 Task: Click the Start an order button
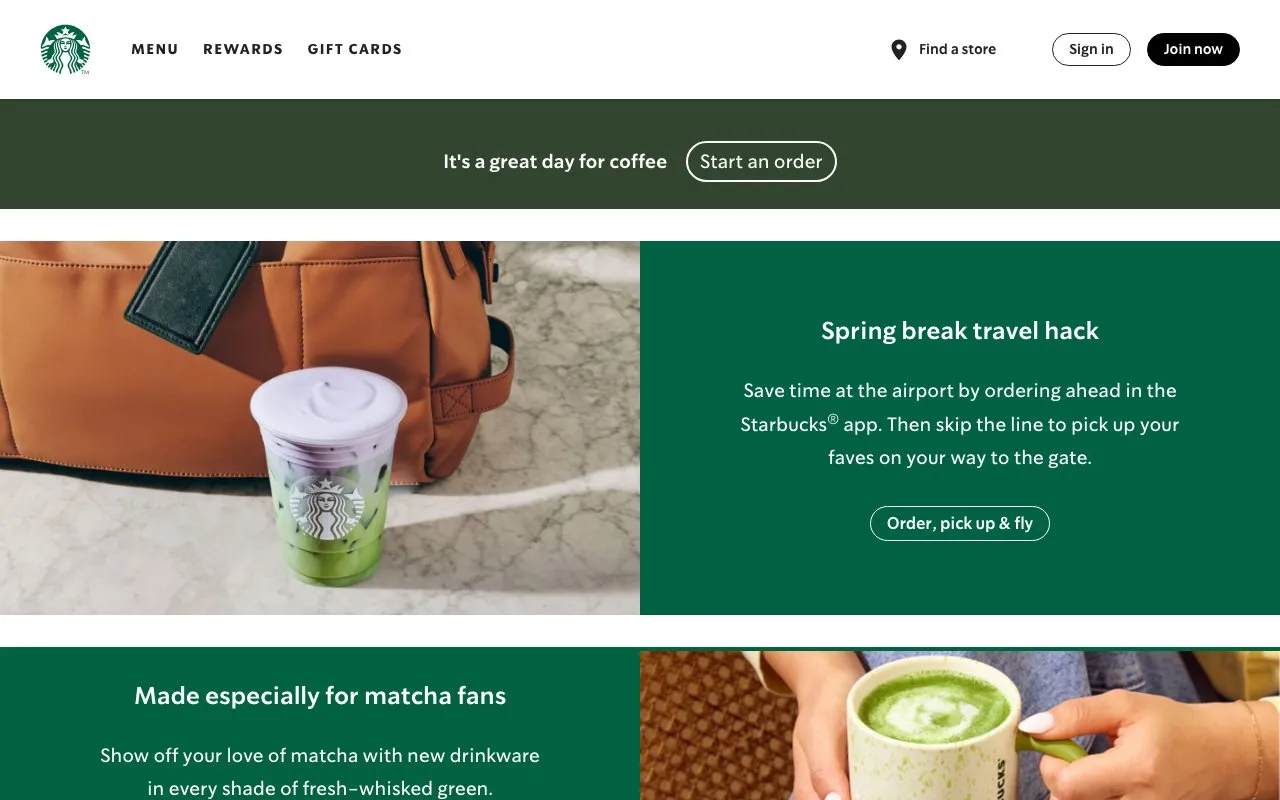click(761, 161)
